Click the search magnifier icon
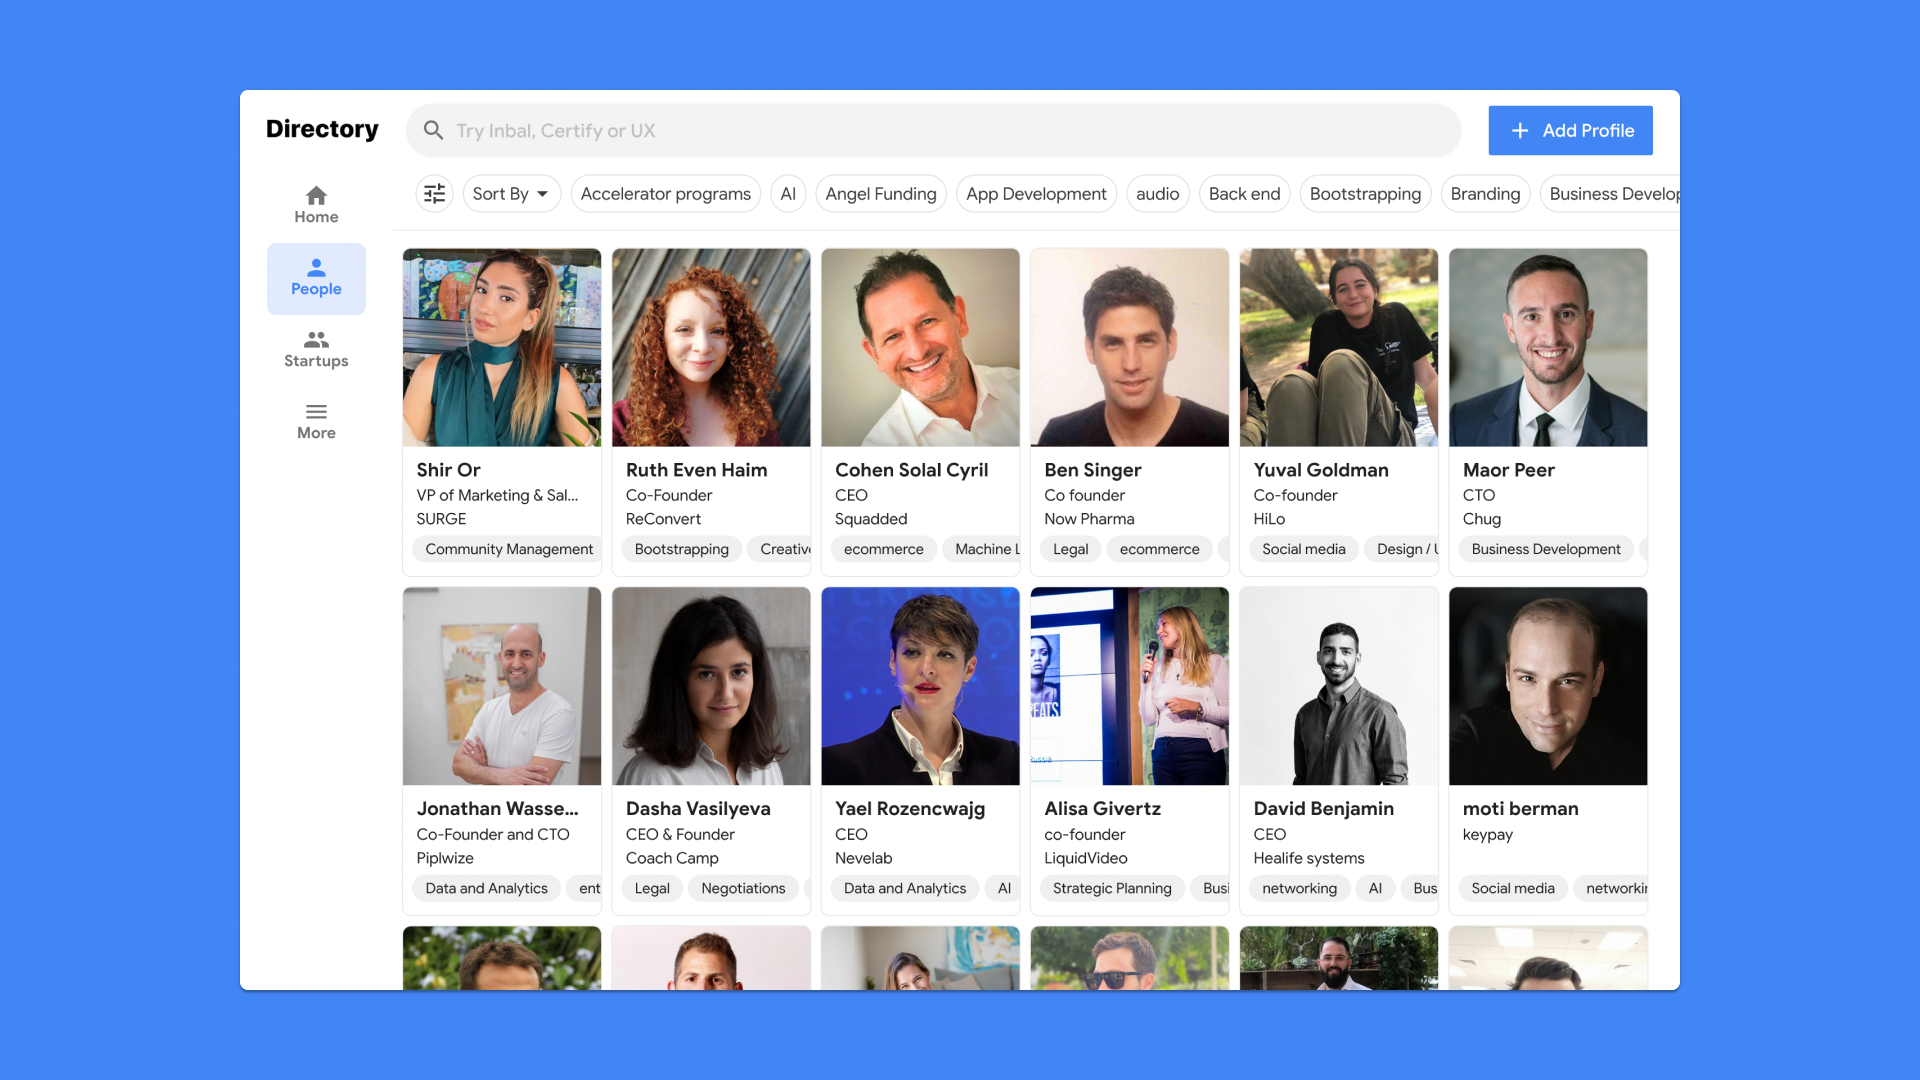 click(433, 131)
